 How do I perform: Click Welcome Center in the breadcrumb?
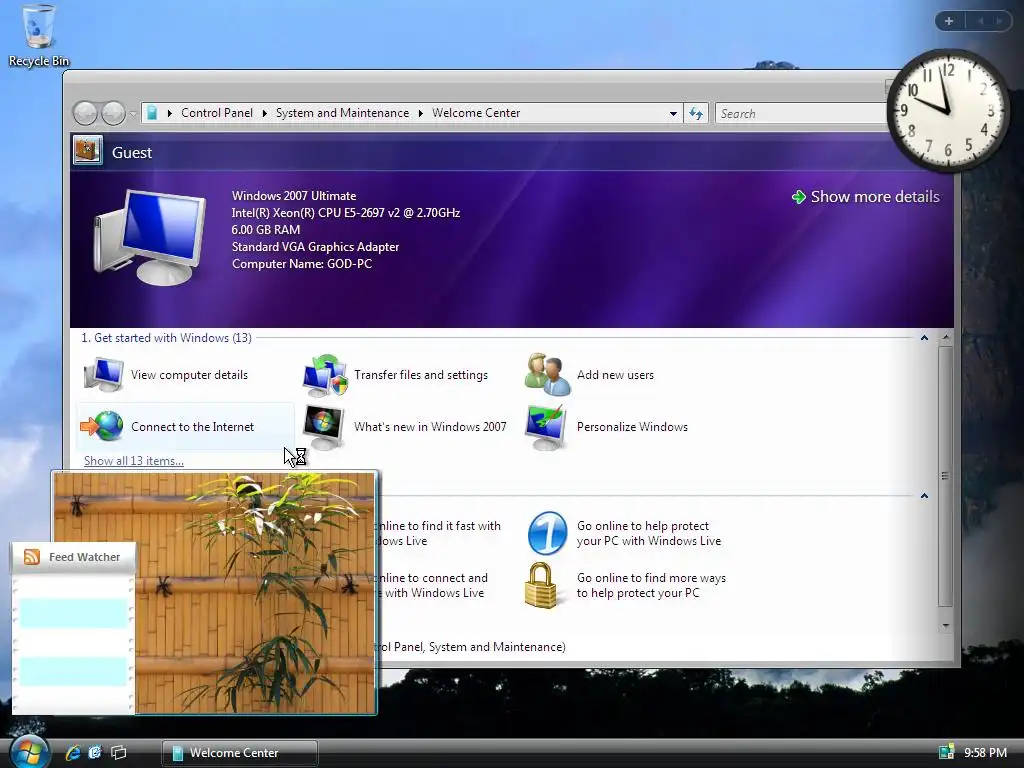[x=476, y=113]
